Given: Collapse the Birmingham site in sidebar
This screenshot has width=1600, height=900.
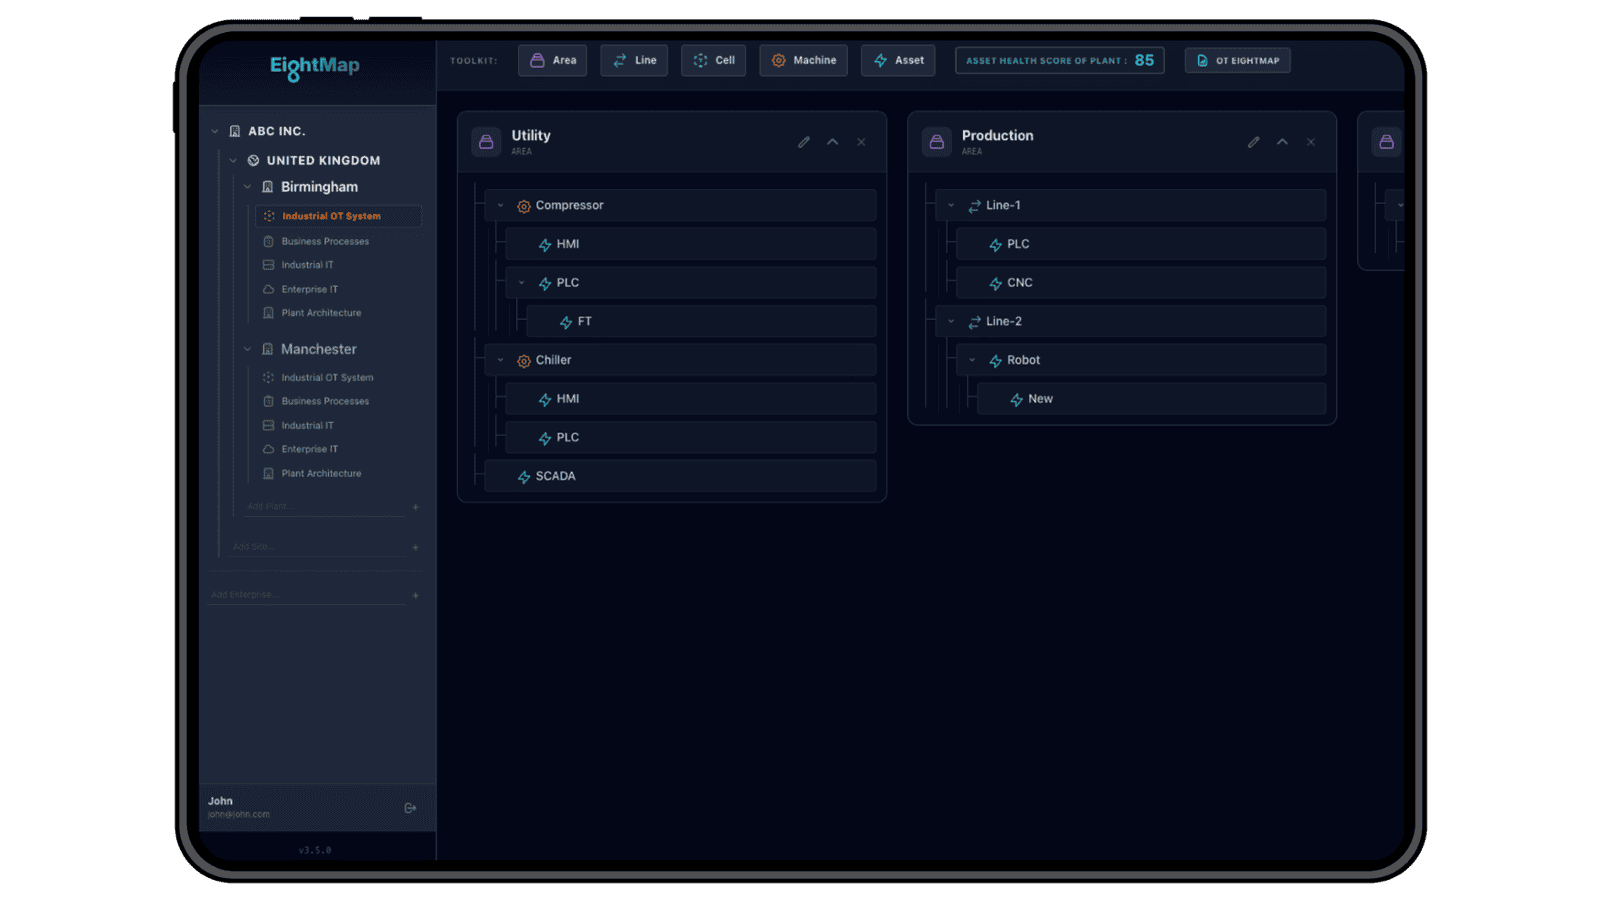Looking at the screenshot, I should pyautogui.click(x=247, y=187).
